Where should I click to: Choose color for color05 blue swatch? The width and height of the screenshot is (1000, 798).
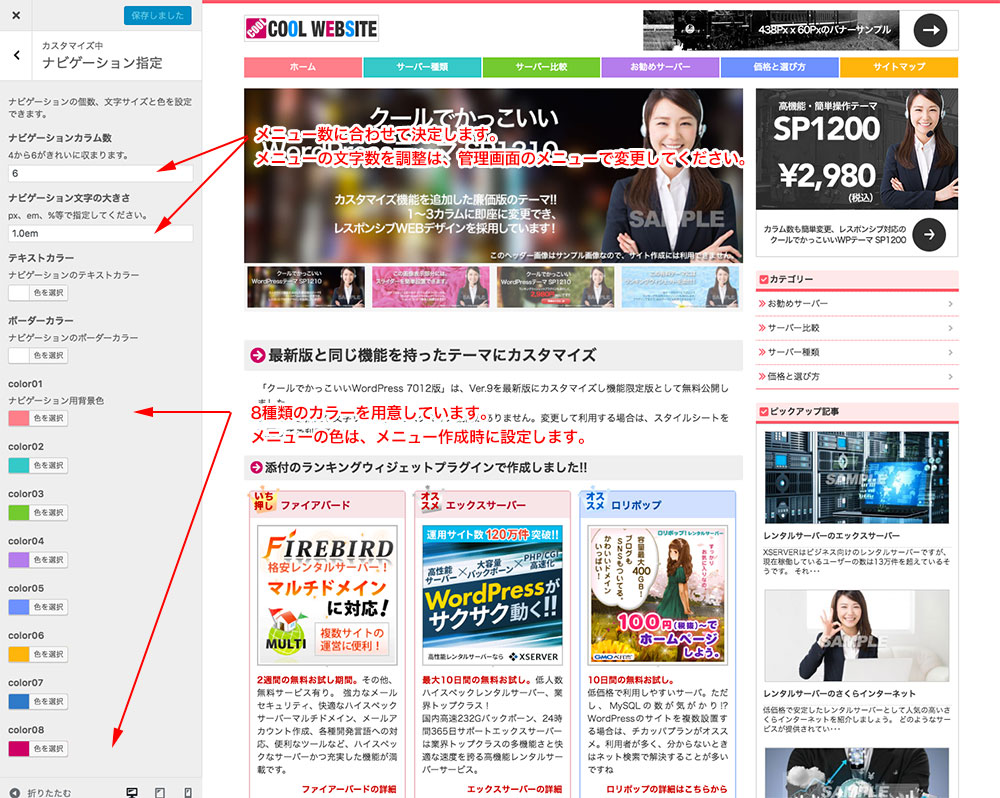click(x=38, y=607)
